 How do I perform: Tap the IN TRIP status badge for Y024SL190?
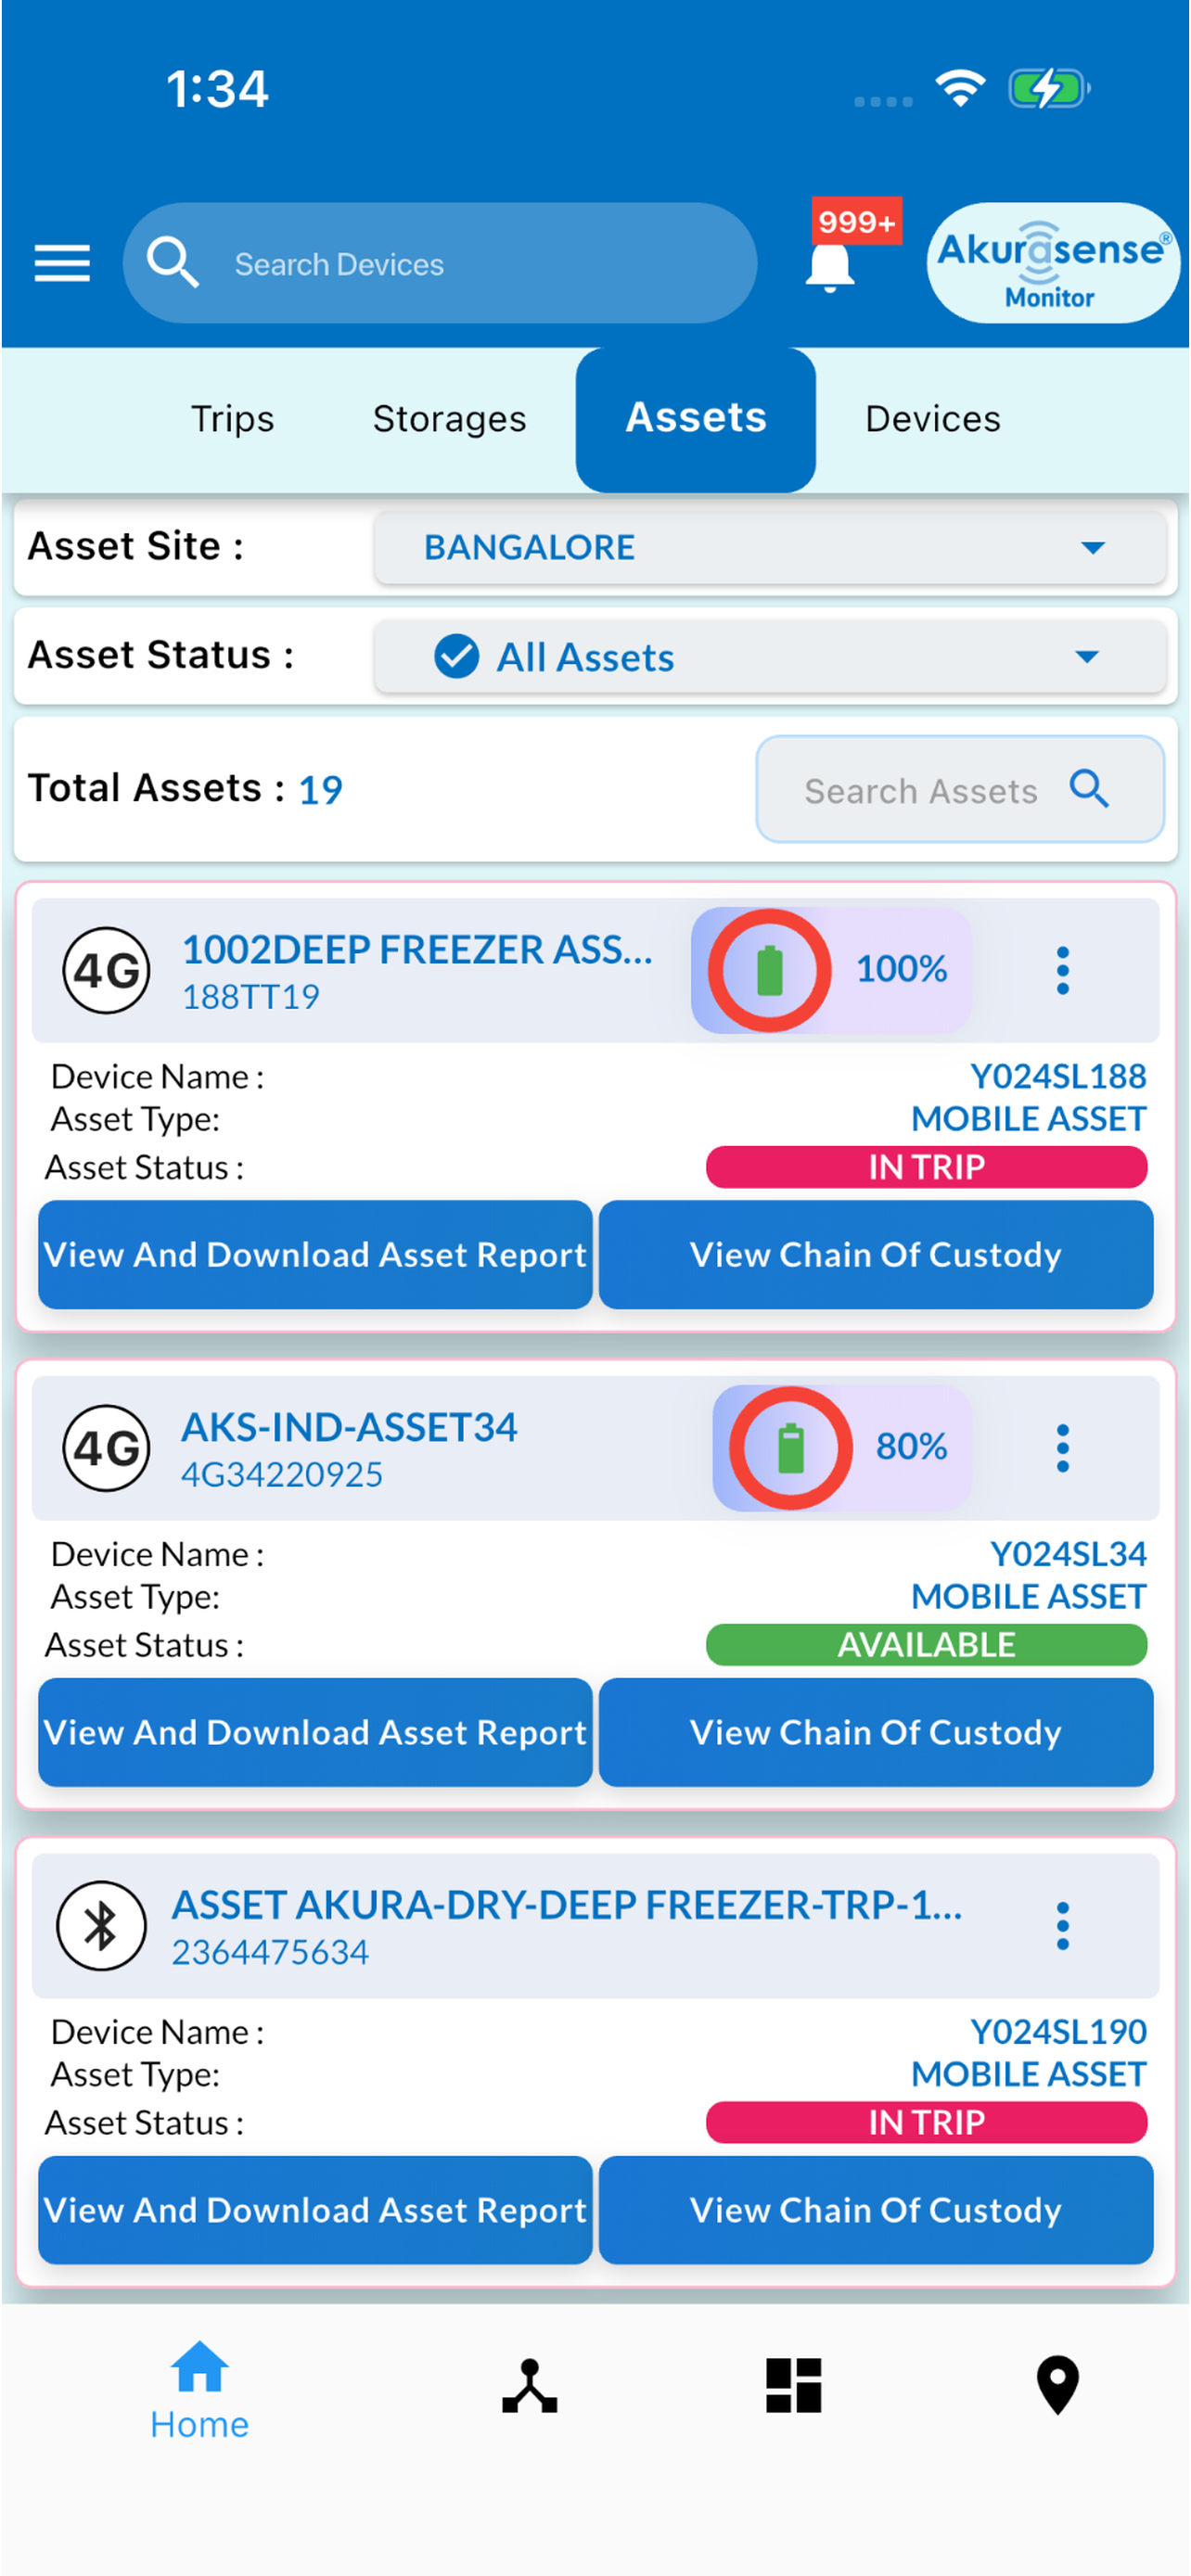click(x=926, y=2123)
